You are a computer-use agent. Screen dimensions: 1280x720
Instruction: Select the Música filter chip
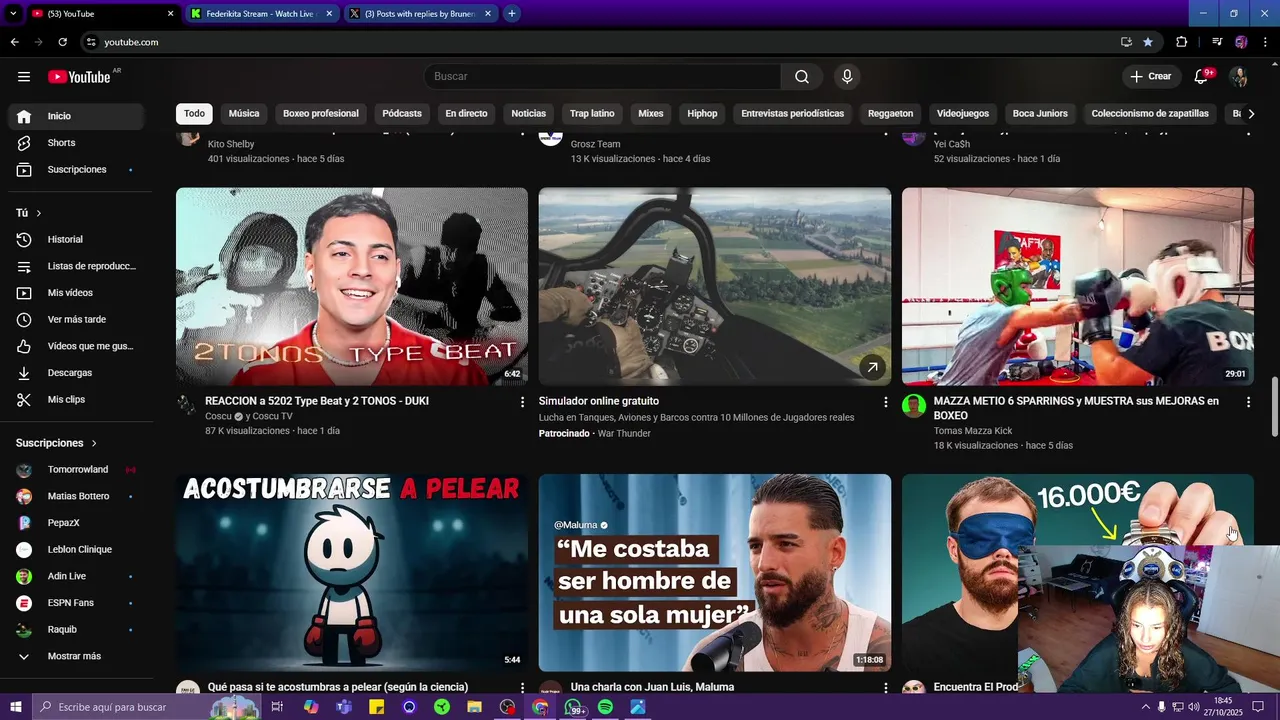click(244, 114)
